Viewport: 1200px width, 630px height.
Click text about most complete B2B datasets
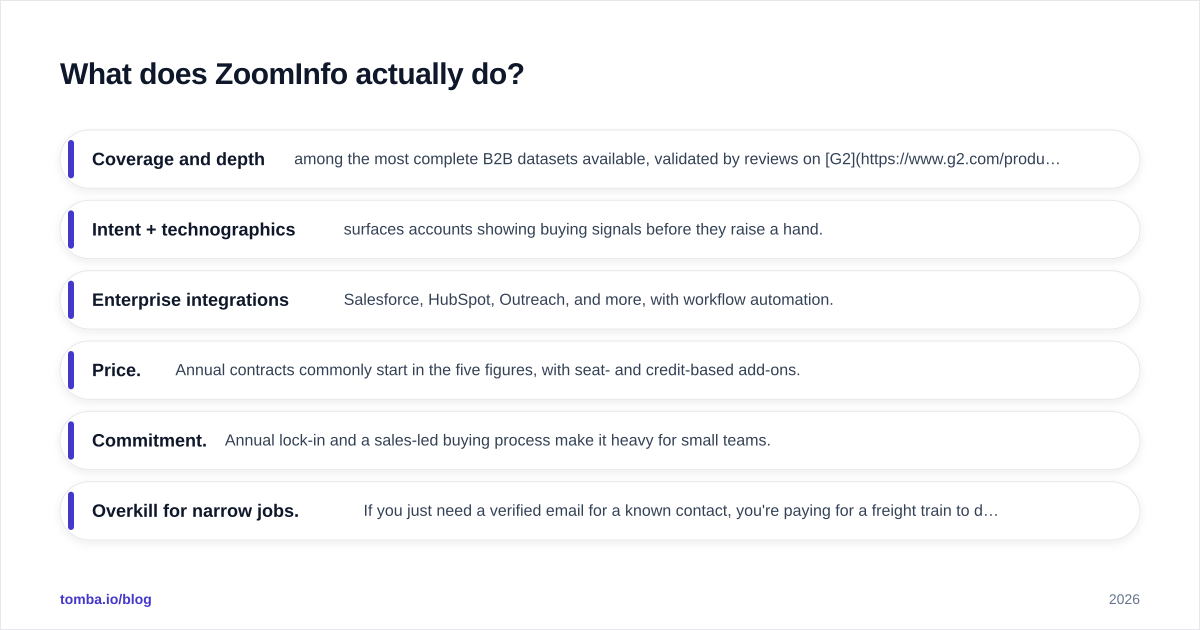point(677,159)
